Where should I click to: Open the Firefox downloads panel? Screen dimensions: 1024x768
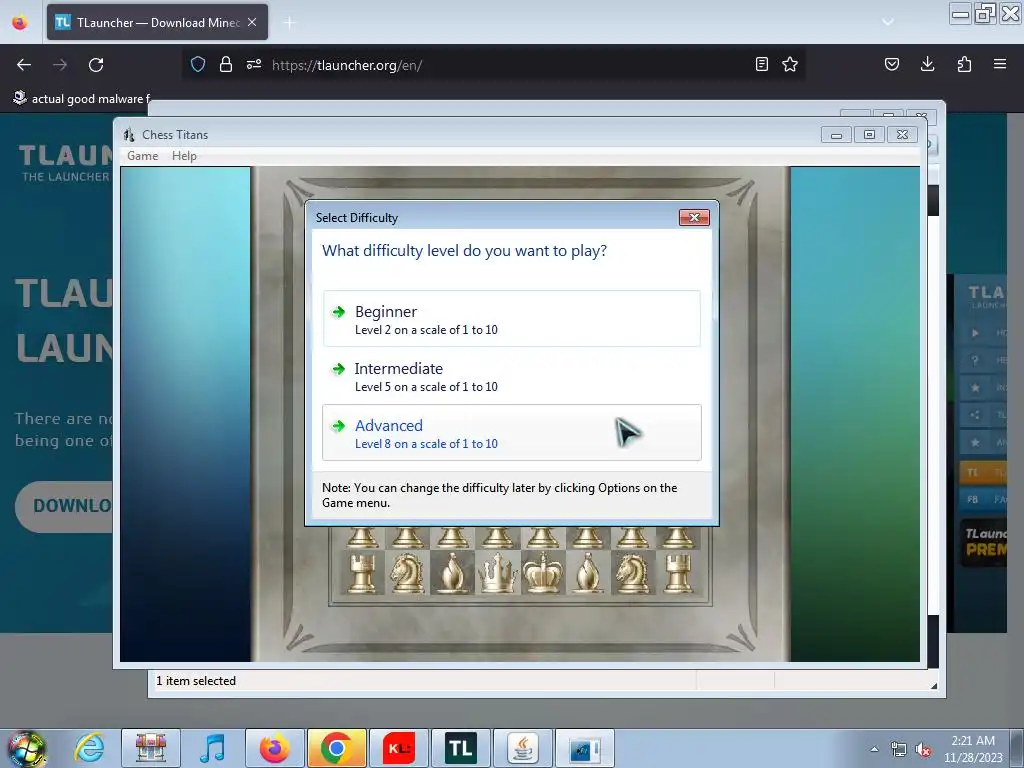pyautogui.click(x=927, y=64)
